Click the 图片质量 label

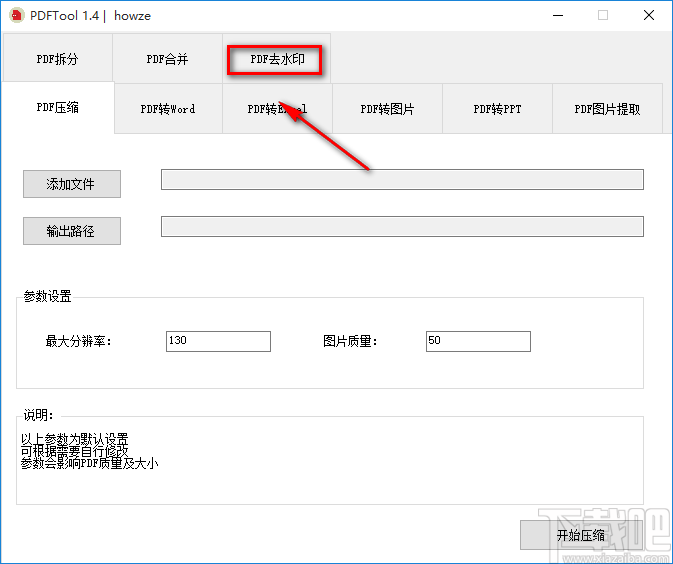(x=350, y=342)
